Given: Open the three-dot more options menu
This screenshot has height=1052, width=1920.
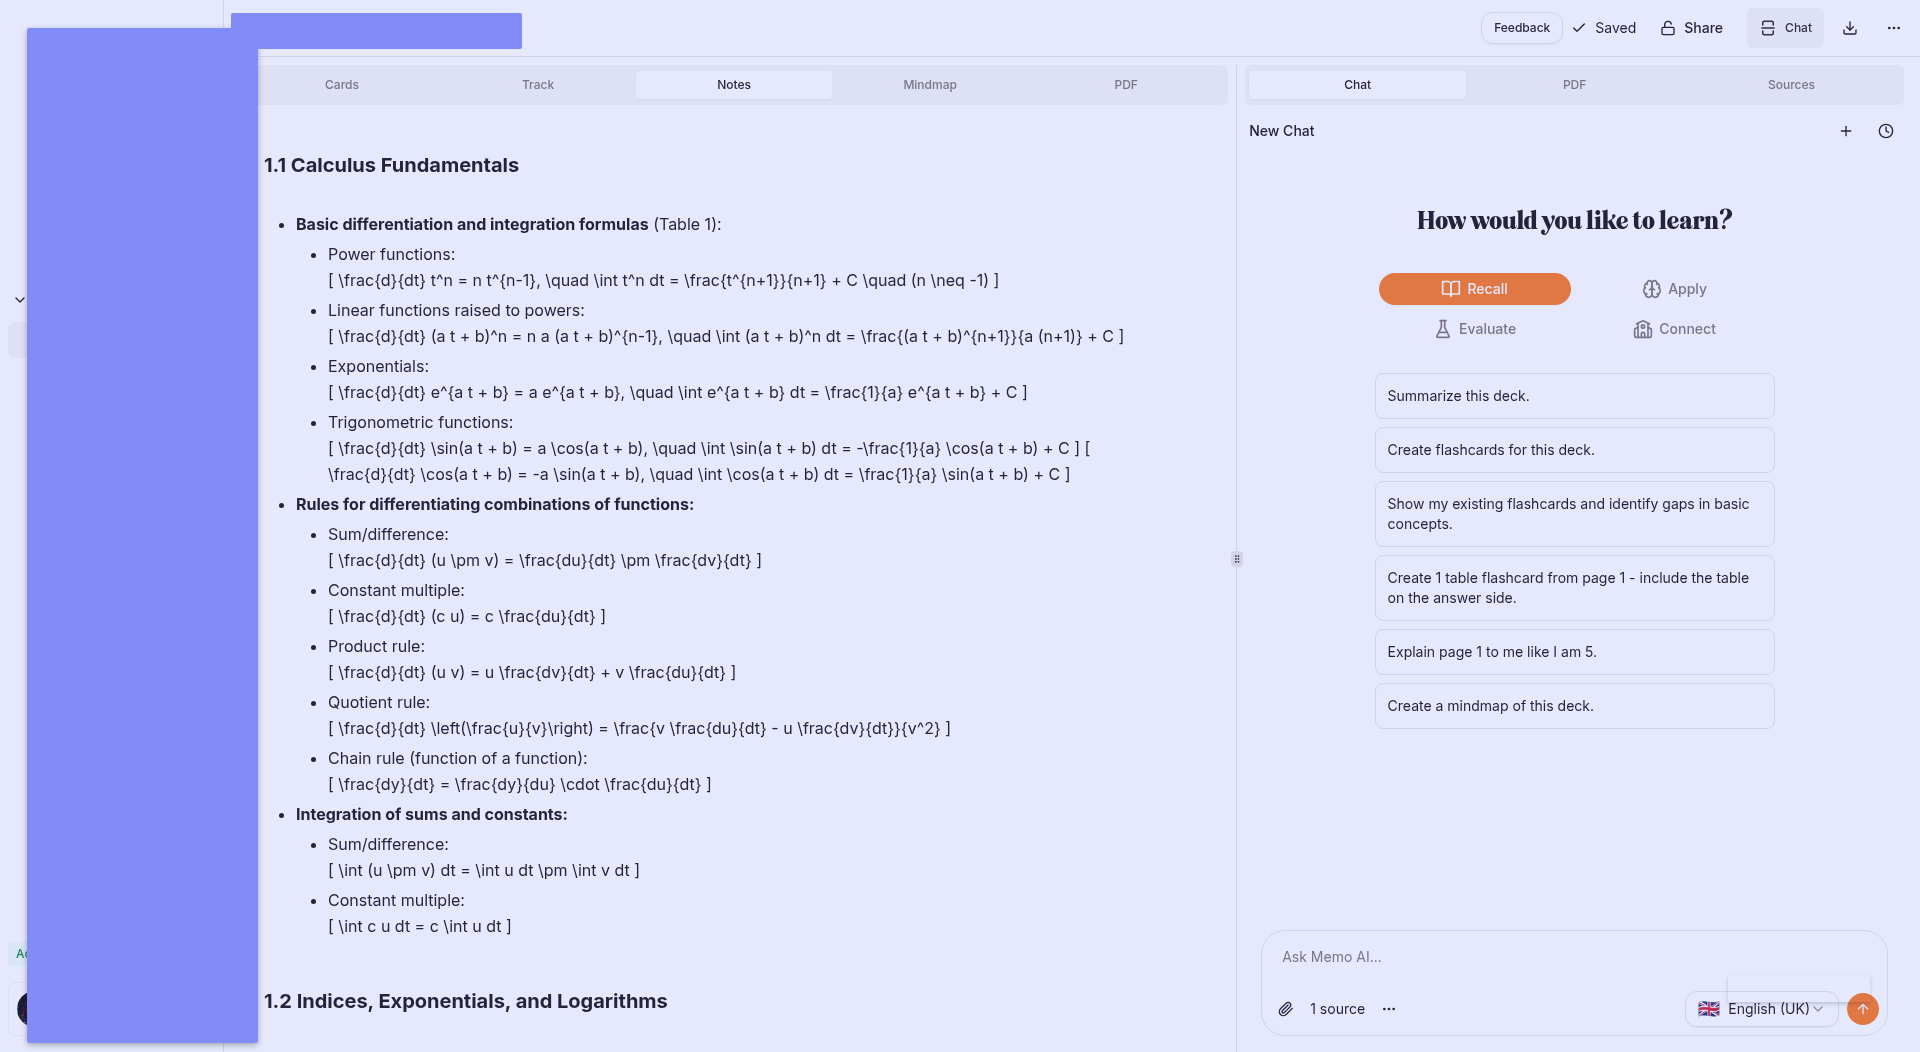Looking at the screenshot, I should coord(1894,28).
